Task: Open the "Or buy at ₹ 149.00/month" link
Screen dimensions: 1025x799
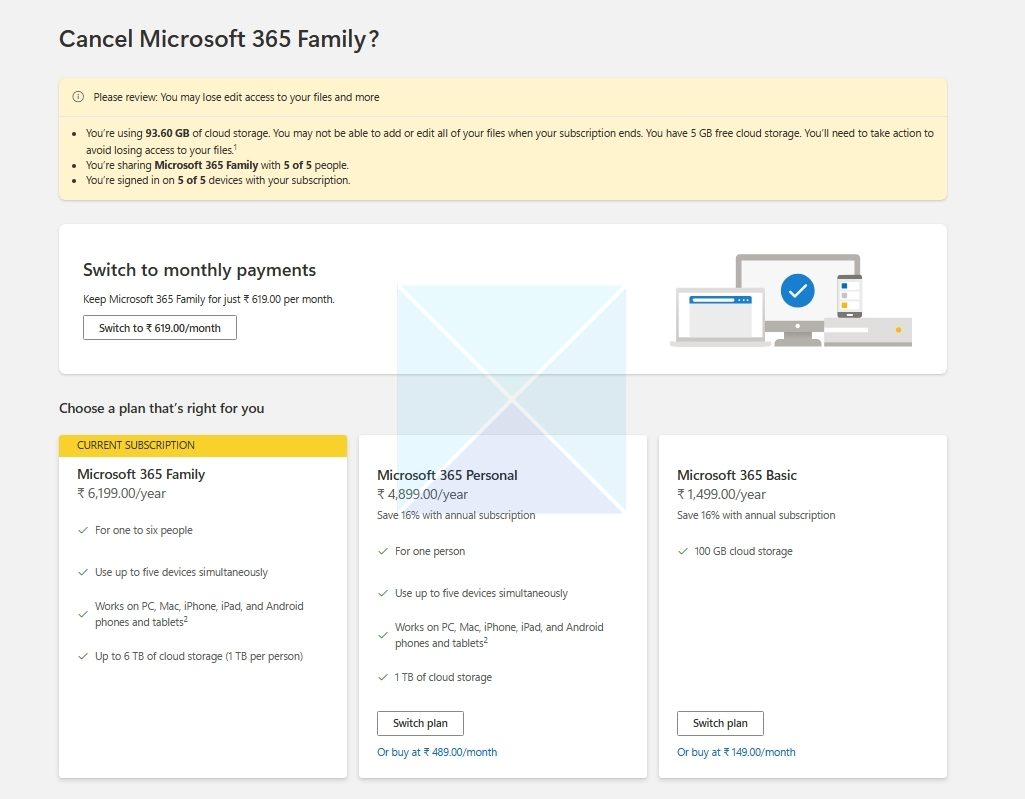Action: pos(736,752)
